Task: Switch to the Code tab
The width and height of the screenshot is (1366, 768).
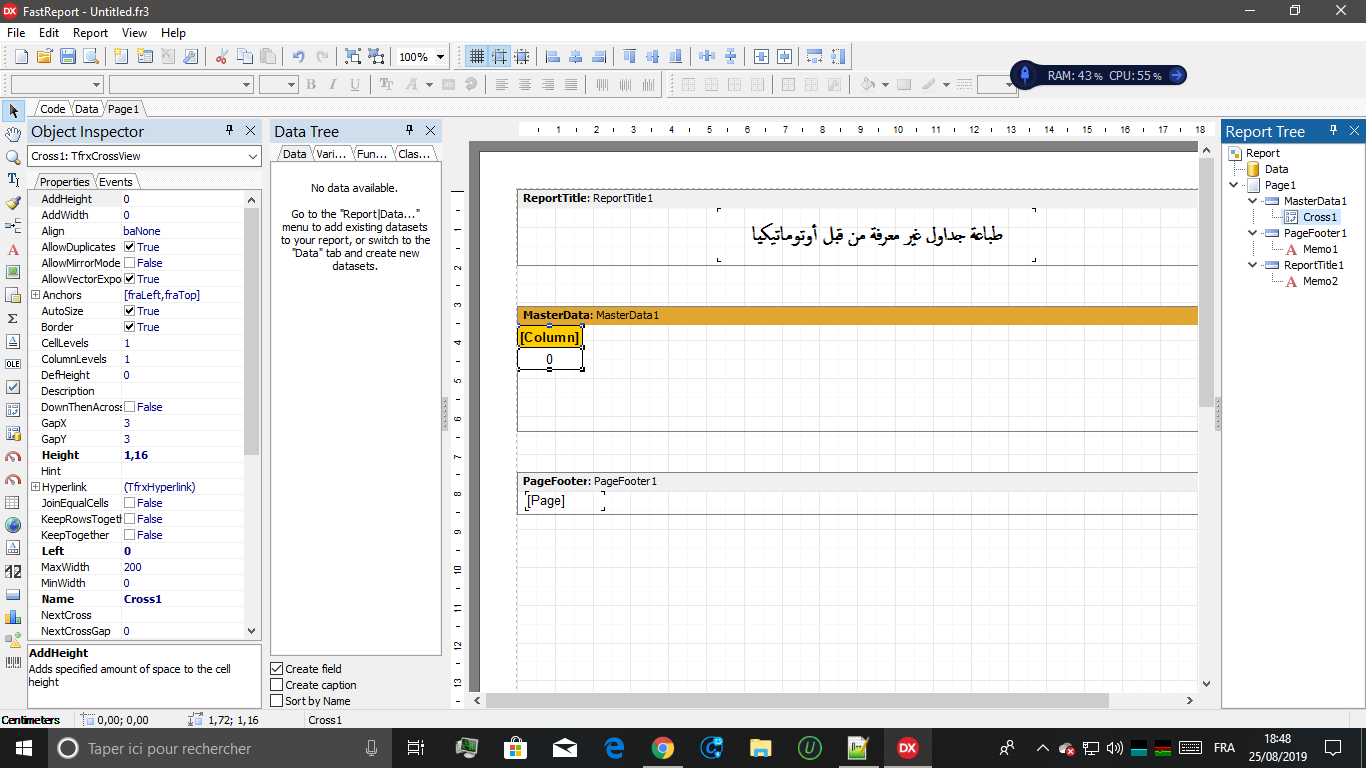Action: pyautogui.click(x=52, y=109)
